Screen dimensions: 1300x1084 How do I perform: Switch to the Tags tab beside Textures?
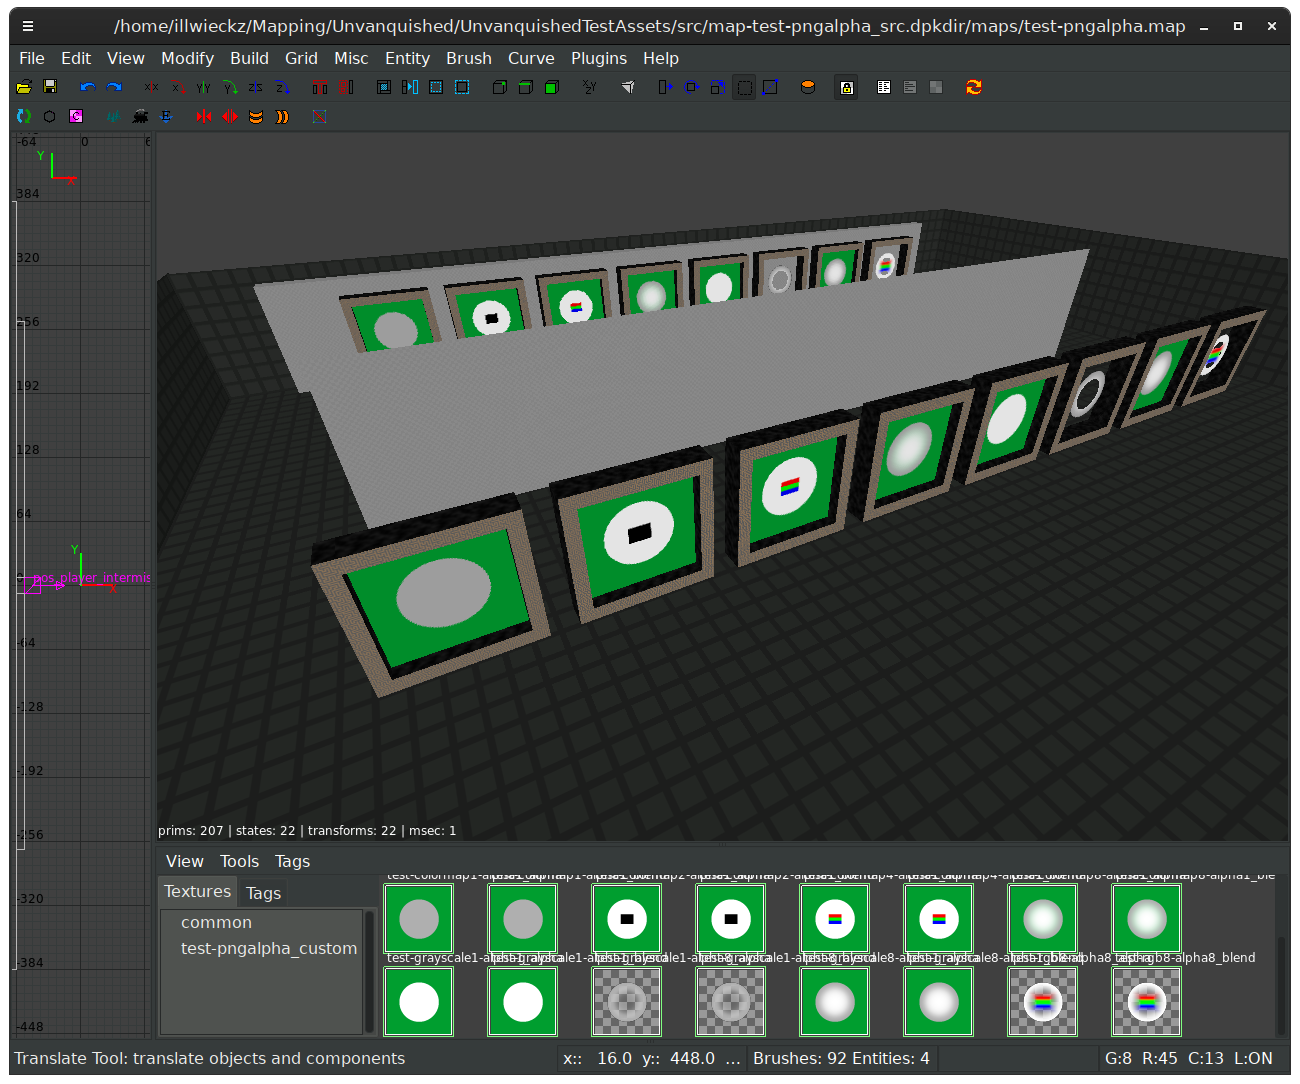(264, 893)
